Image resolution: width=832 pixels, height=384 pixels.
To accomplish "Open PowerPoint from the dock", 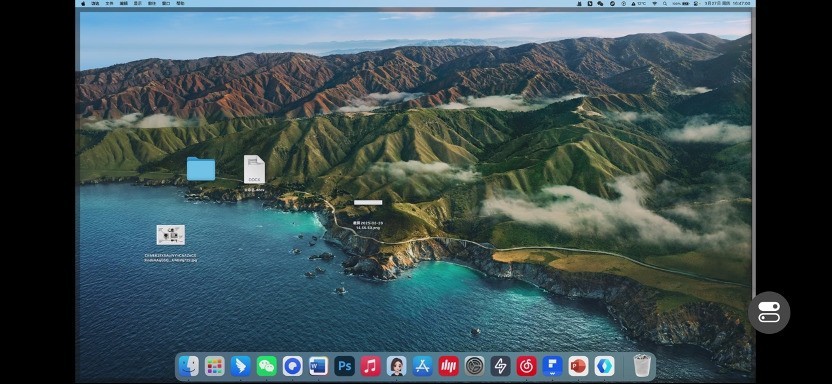I will (578, 366).
